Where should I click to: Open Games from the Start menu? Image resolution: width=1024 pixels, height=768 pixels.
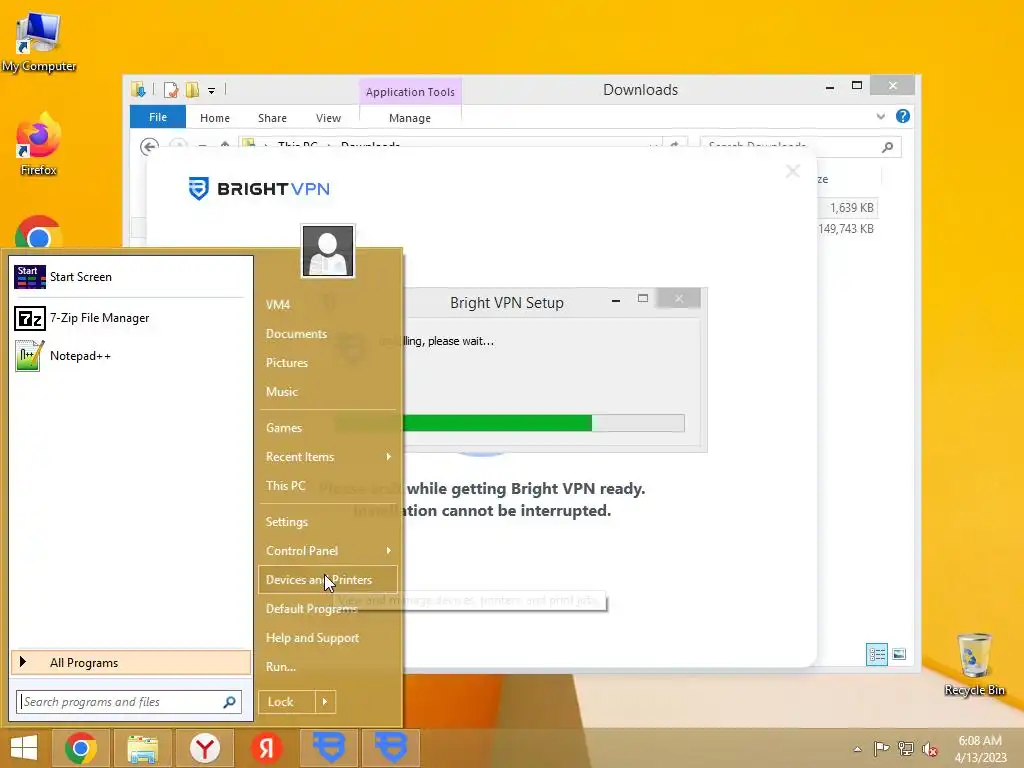(x=283, y=428)
